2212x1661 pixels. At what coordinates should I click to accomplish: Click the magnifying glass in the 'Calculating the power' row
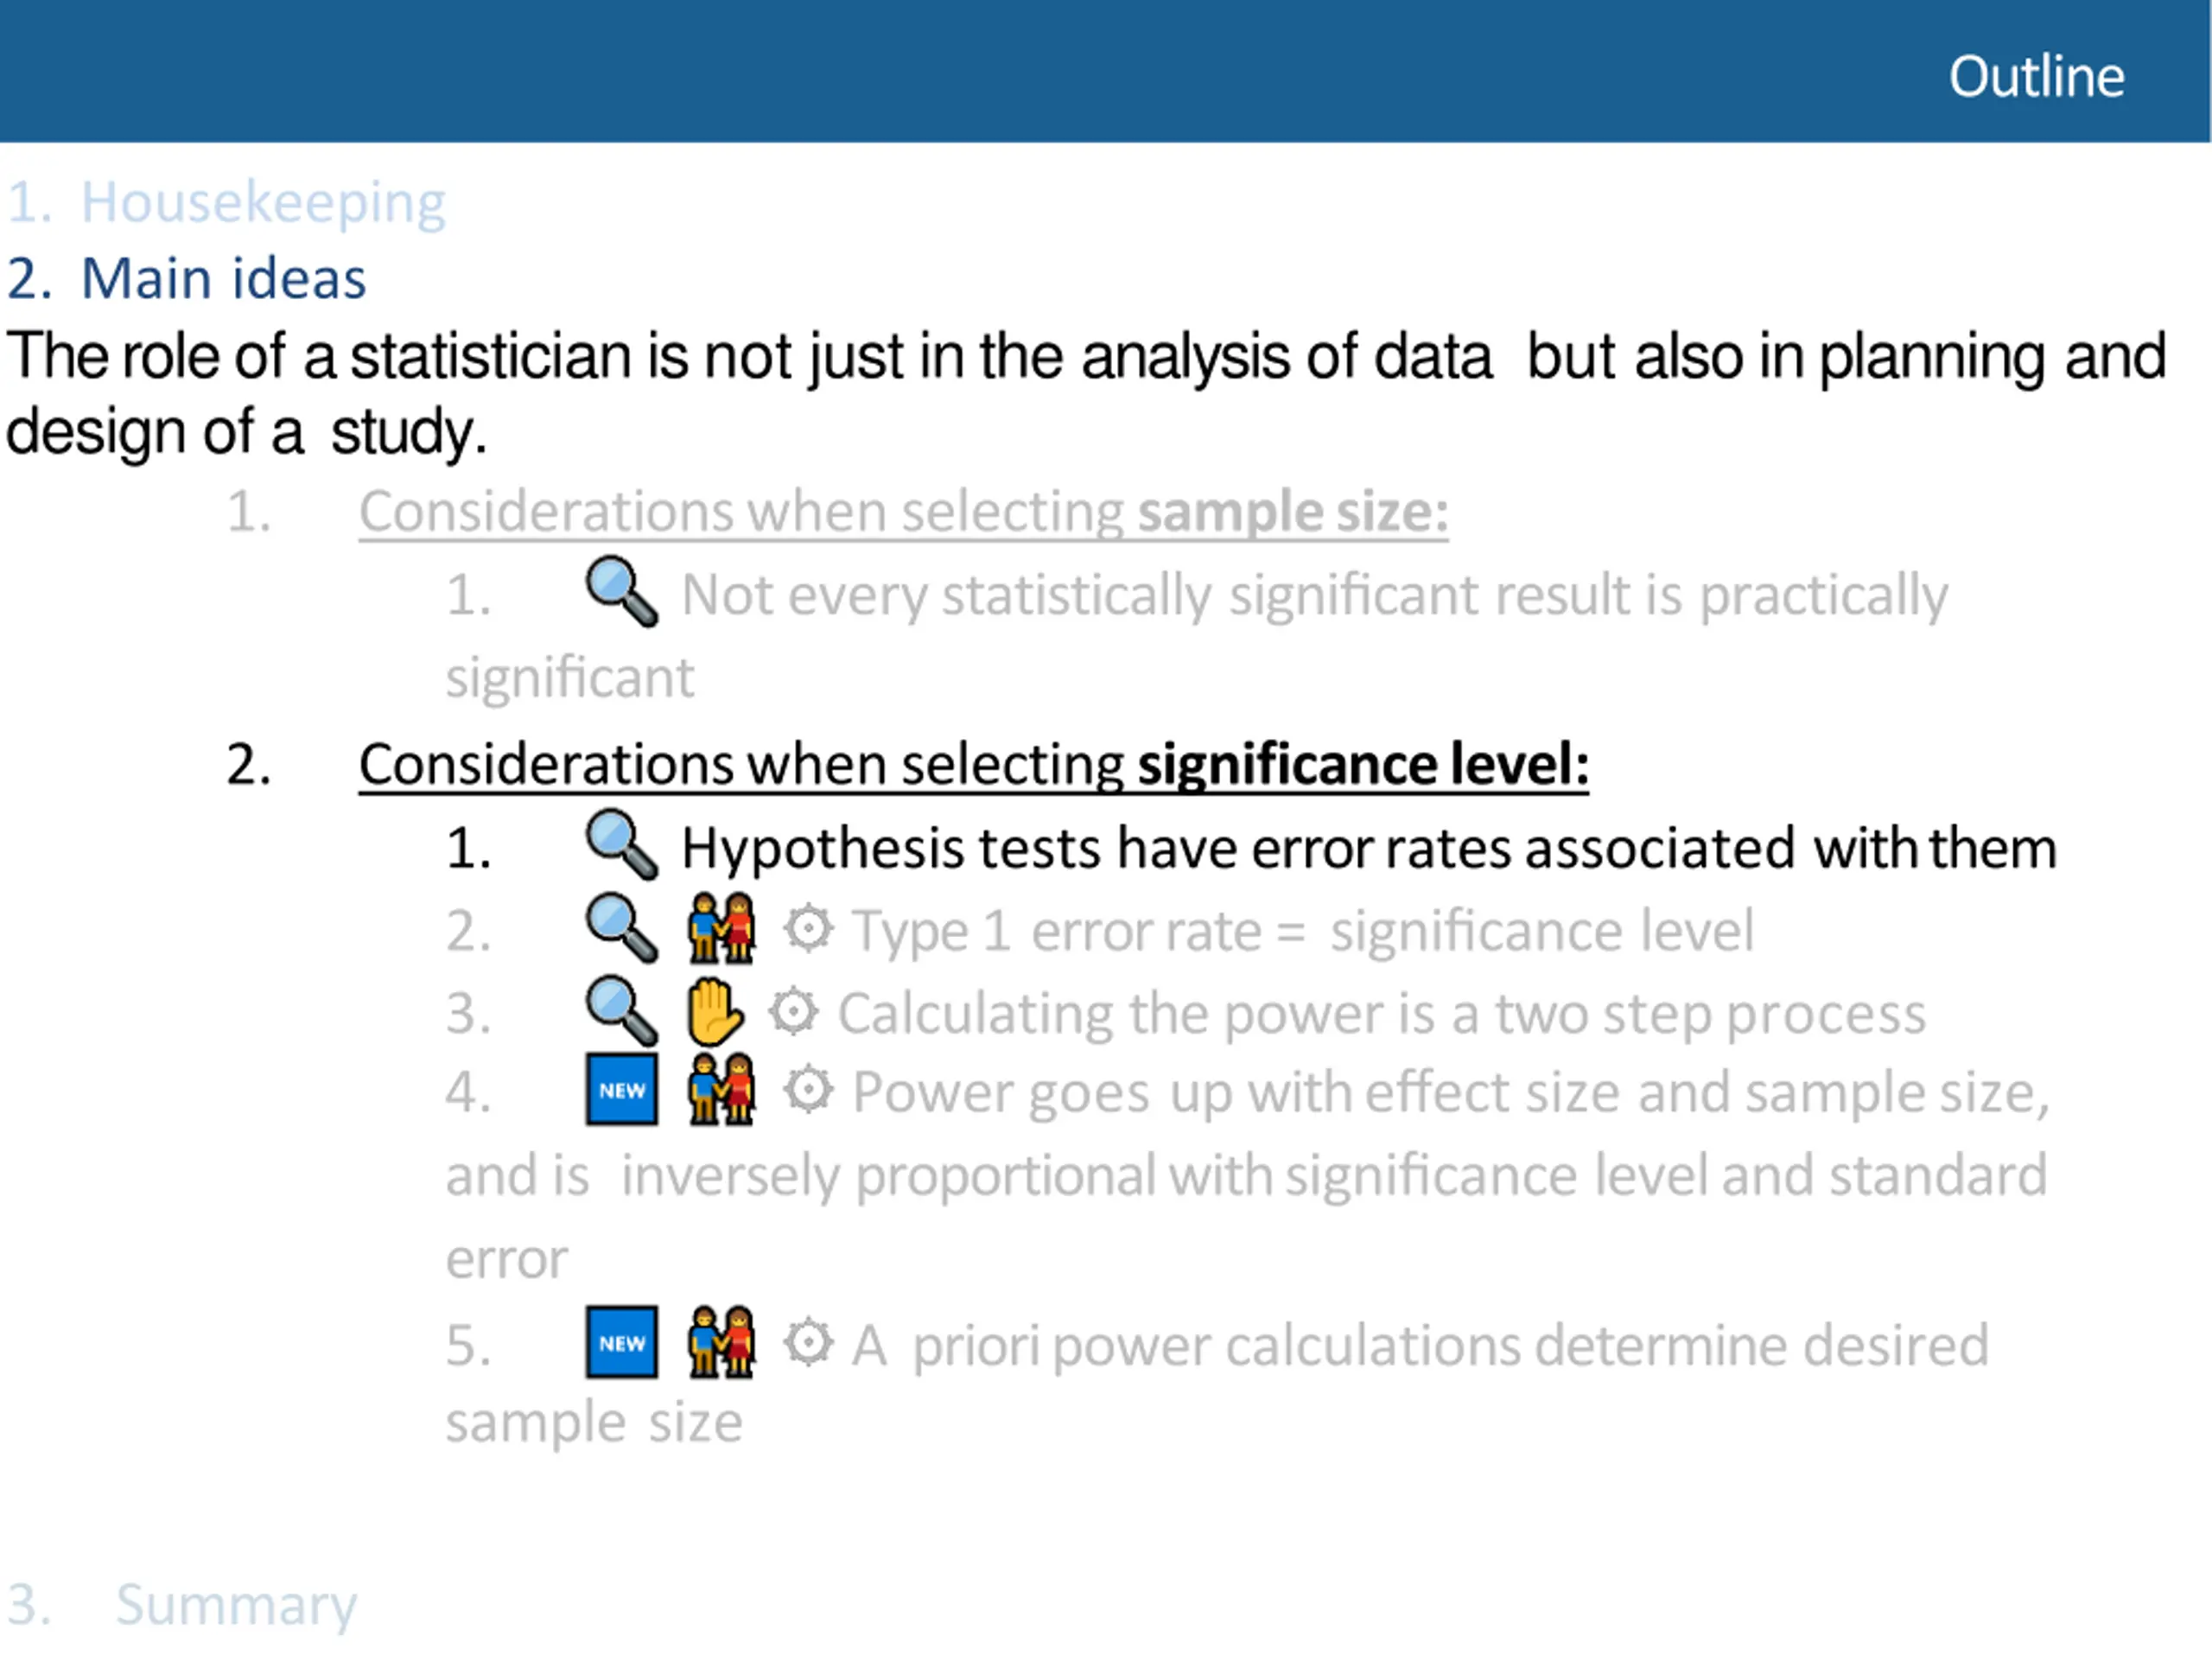[621, 1012]
